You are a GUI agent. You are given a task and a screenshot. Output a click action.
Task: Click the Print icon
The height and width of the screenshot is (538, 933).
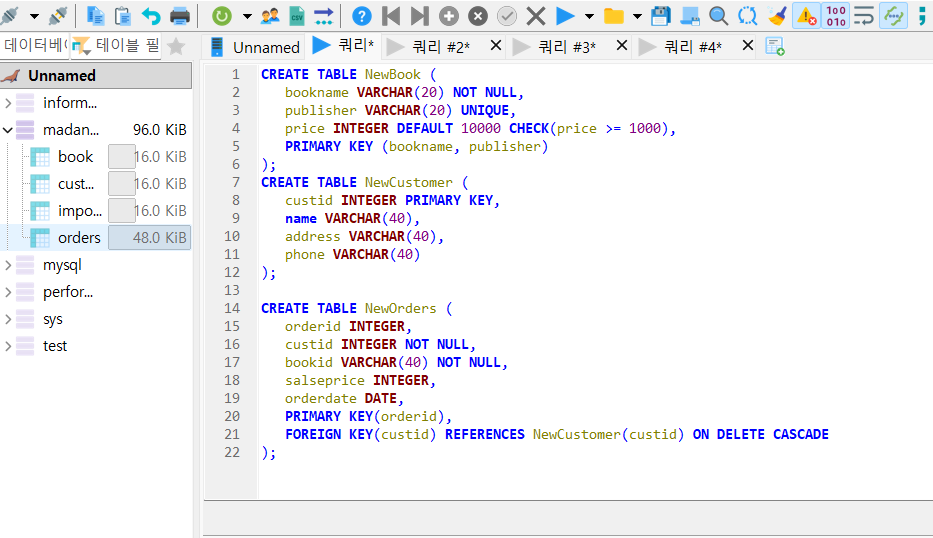pyautogui.click(x=180, y=16)
